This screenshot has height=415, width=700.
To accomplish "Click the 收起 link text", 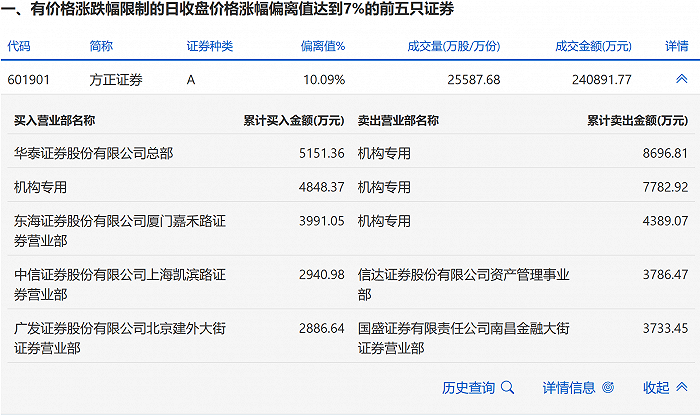I will click(656, 387).
